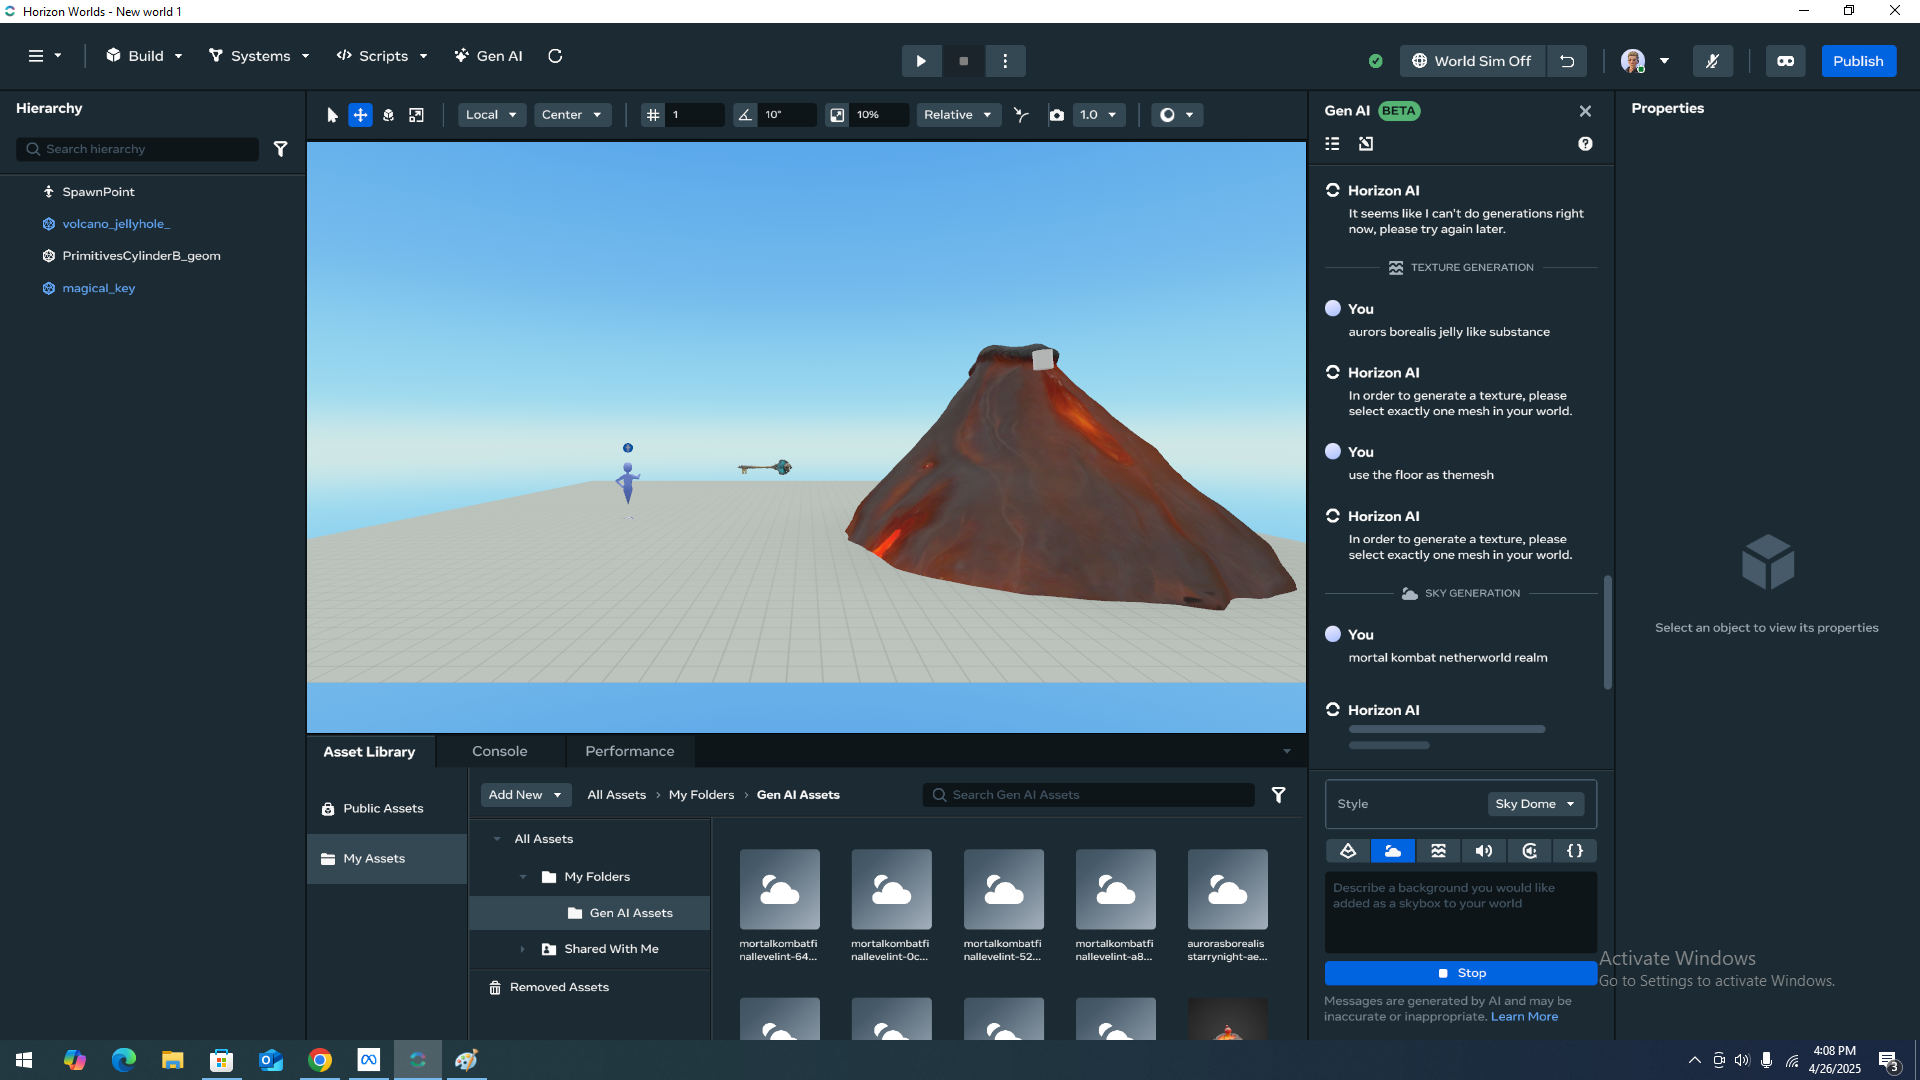Open the Scripts menu

pyautogui.click(x=382, y=56)
